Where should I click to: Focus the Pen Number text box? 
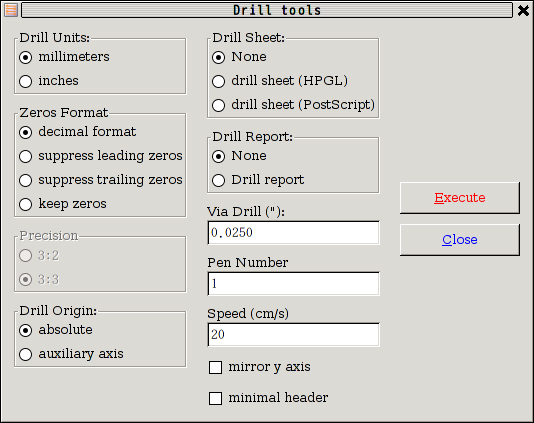pyautogui.click(x=293, y=284)
